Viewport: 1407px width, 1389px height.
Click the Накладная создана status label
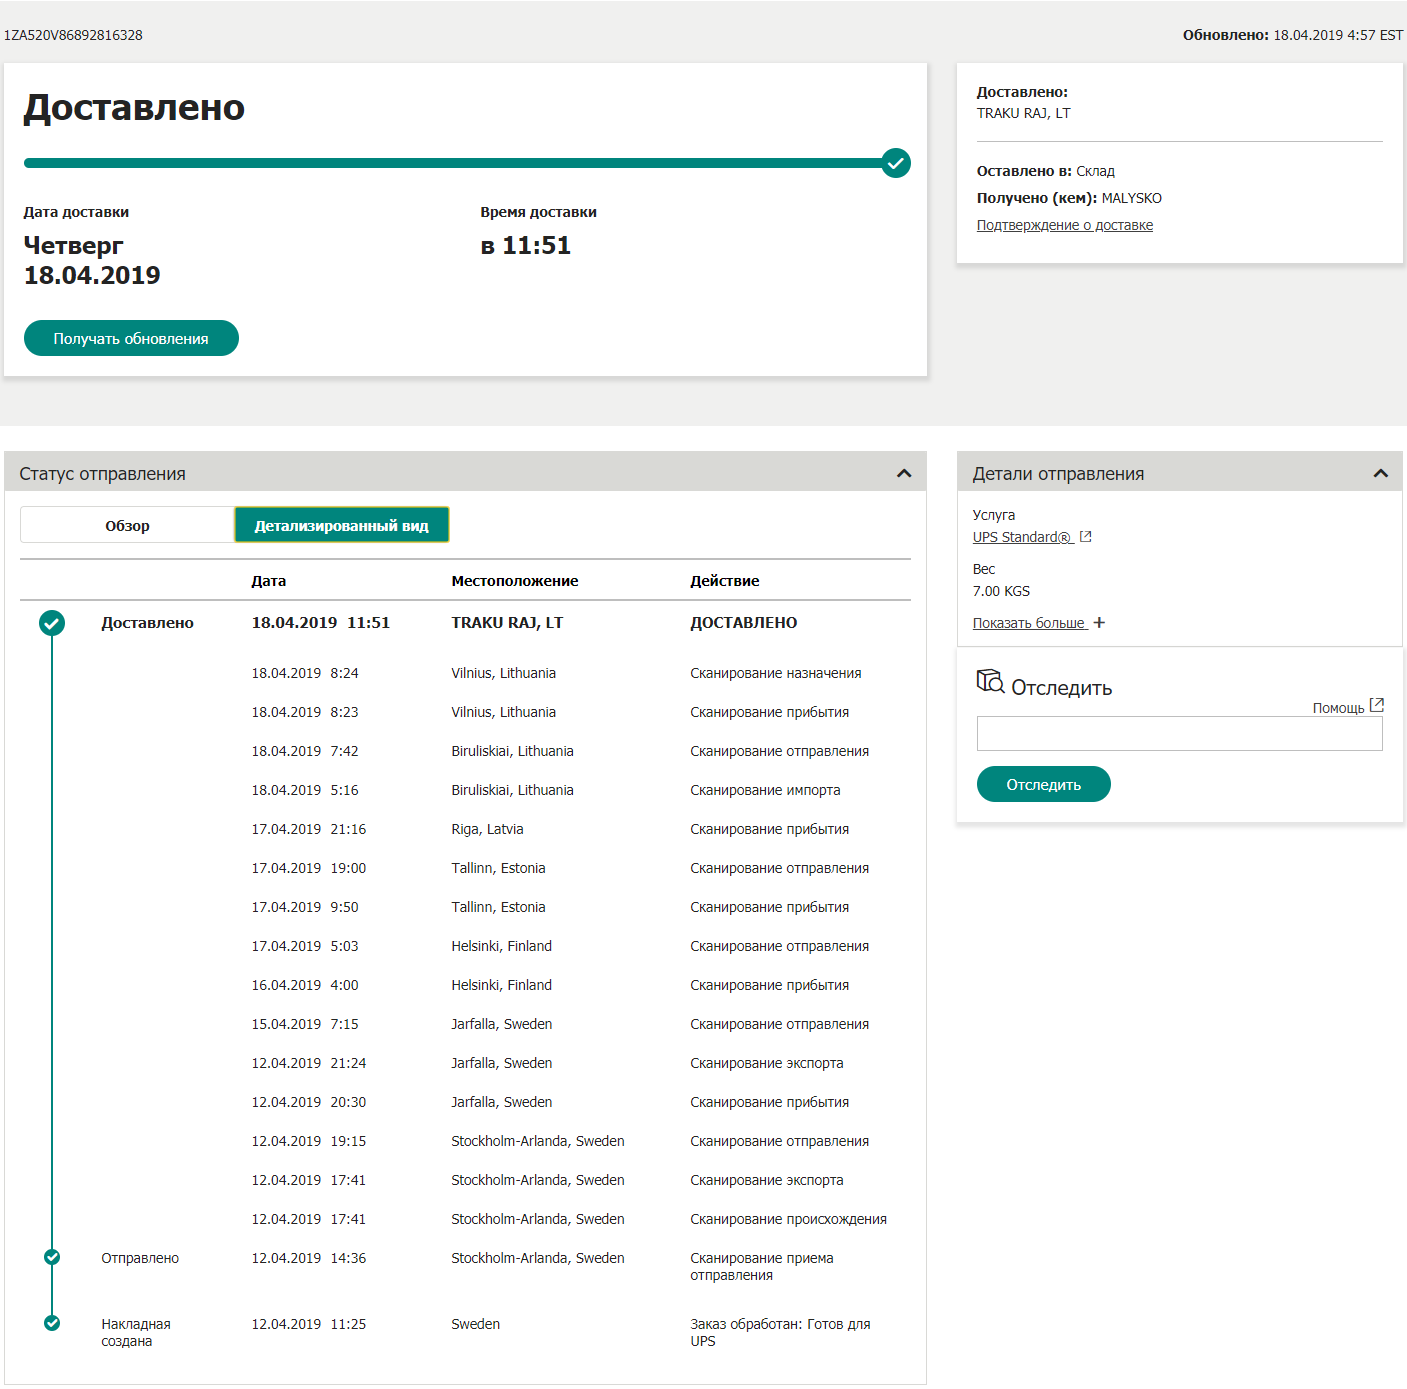pyautogui.click(x=136, y=1332)
